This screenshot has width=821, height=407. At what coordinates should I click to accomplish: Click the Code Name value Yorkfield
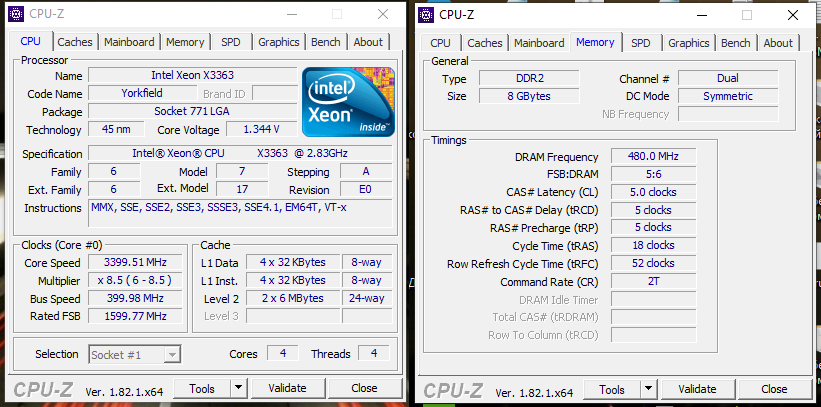[142, 93]
